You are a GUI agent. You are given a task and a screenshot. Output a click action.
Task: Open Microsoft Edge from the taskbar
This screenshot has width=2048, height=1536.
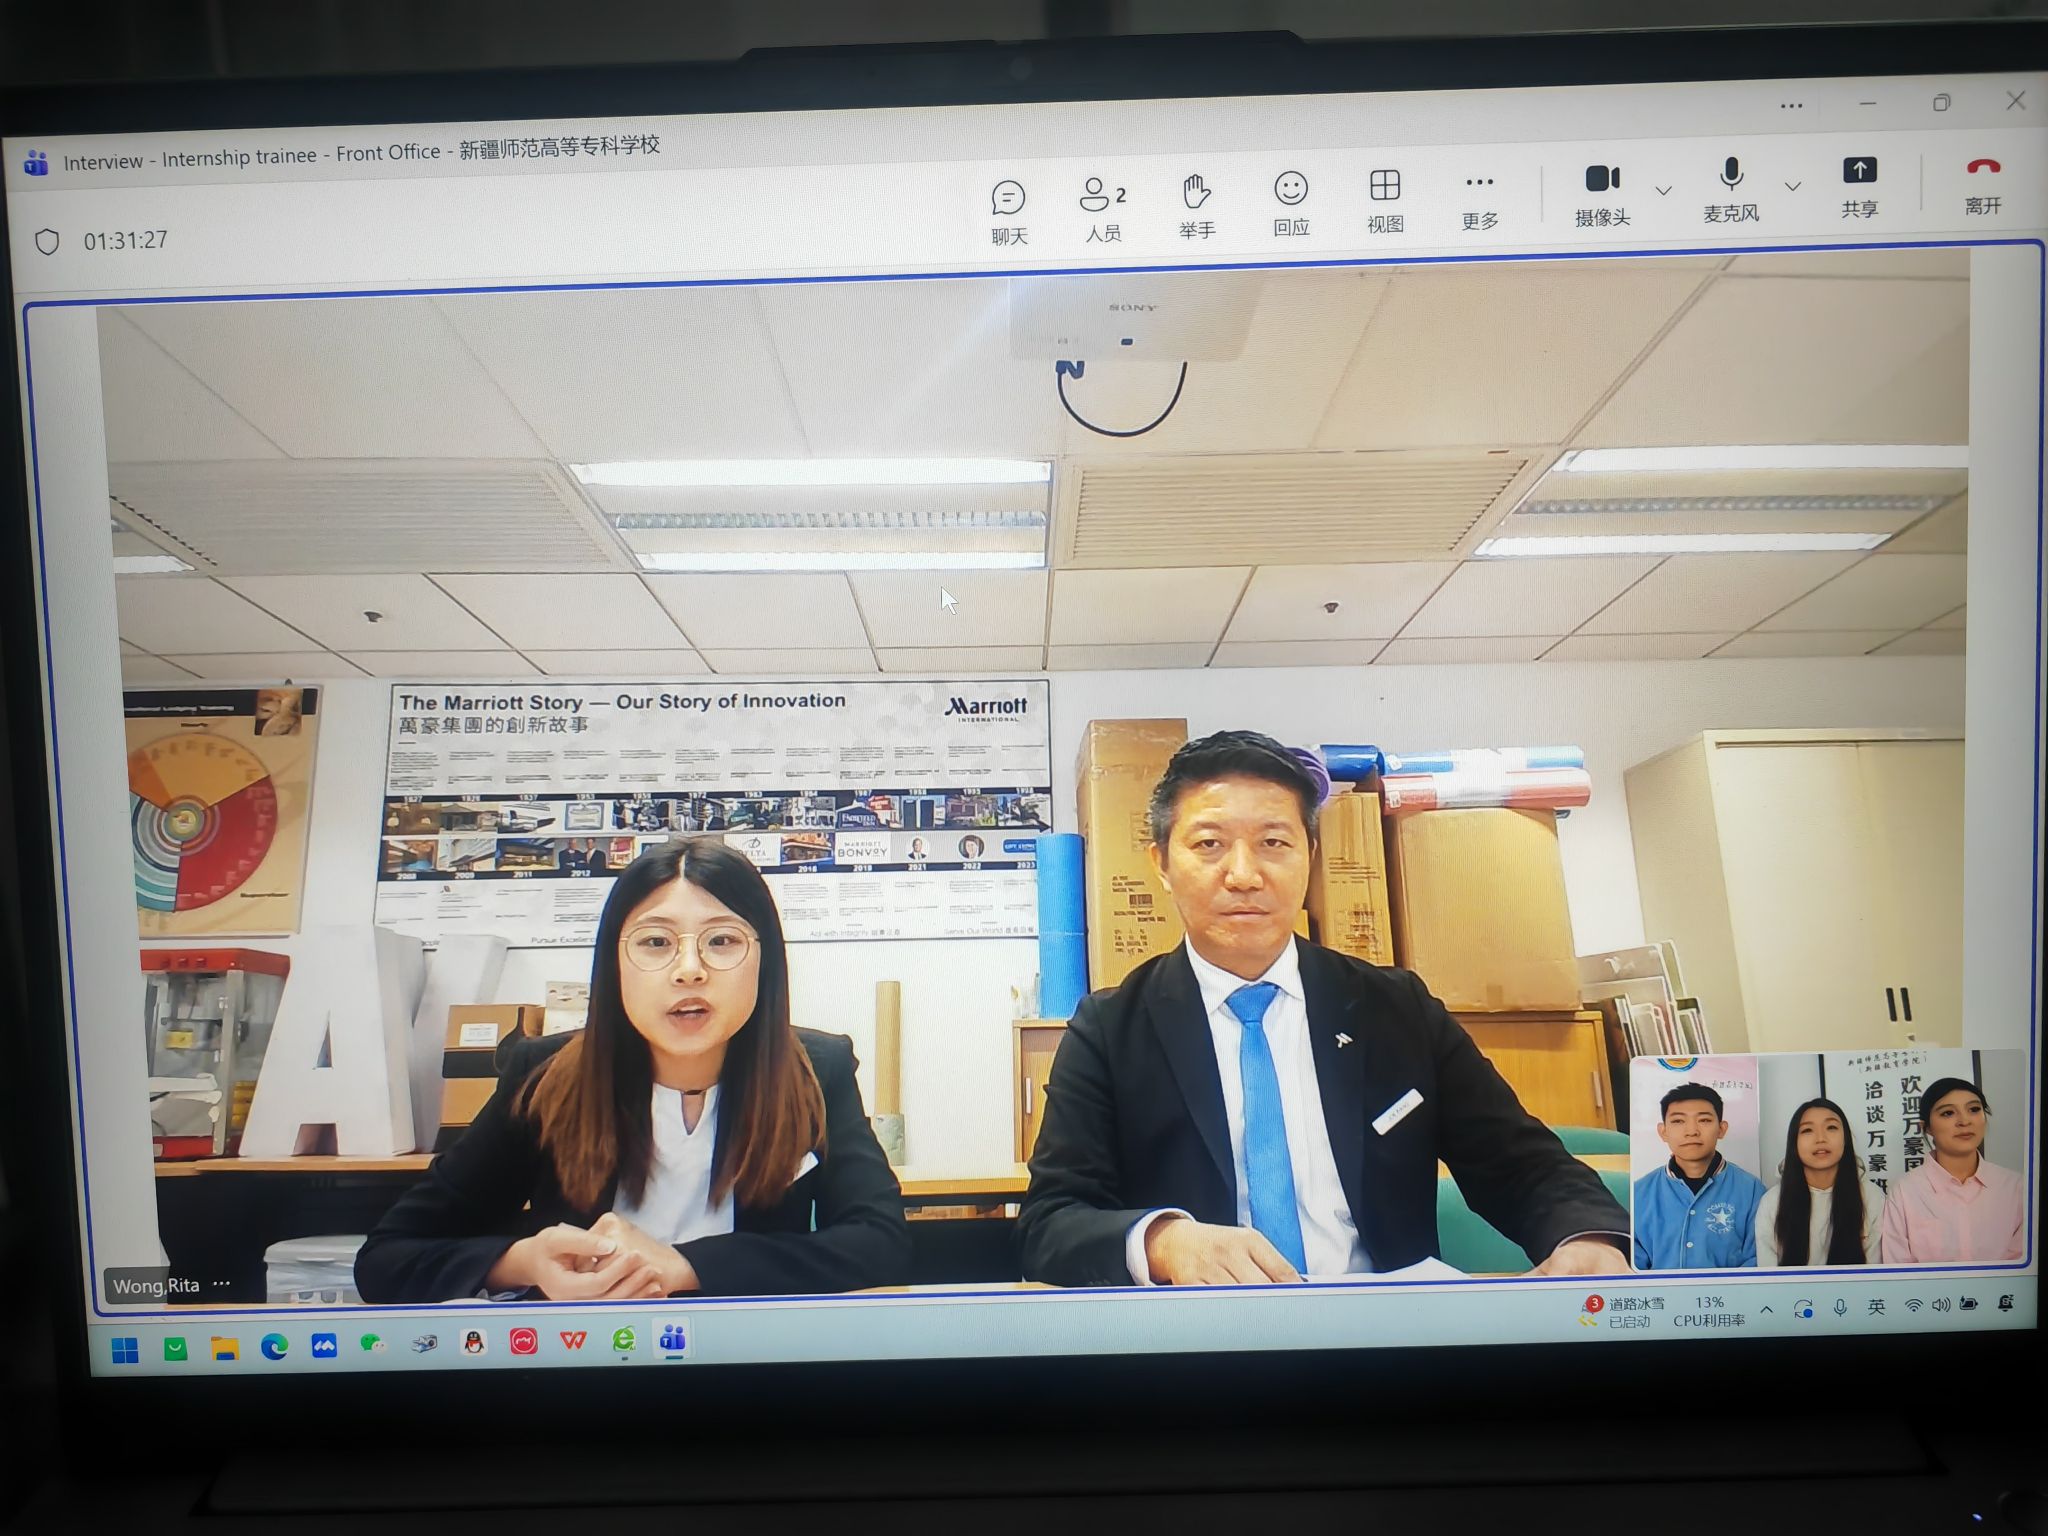tap(274, 1348)
